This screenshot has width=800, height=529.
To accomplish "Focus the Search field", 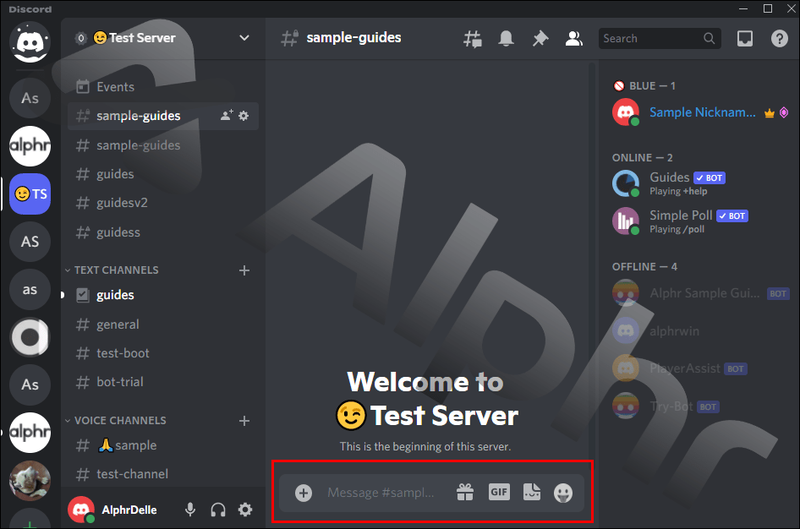I will point(660,38).
